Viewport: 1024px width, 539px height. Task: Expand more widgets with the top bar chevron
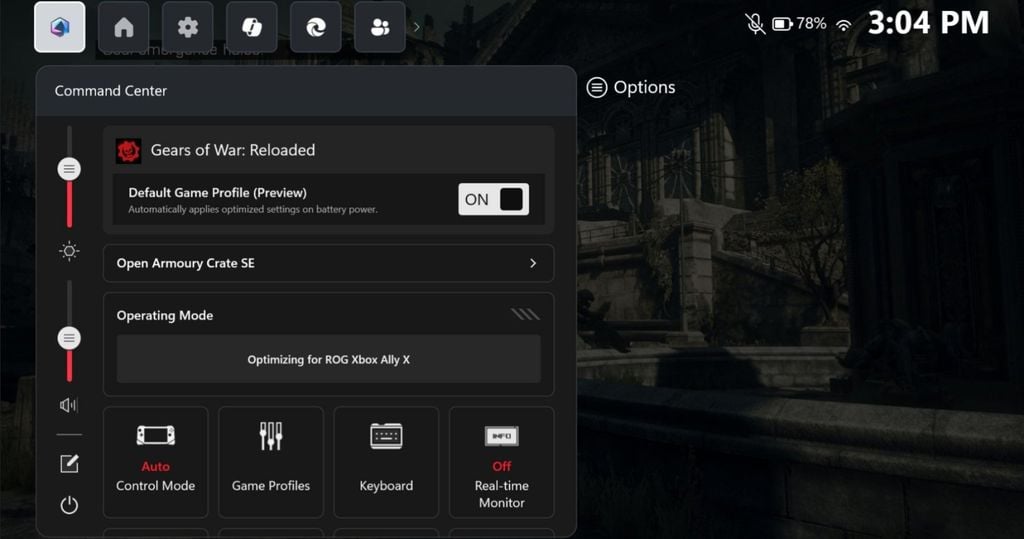[x=417, y=28]
